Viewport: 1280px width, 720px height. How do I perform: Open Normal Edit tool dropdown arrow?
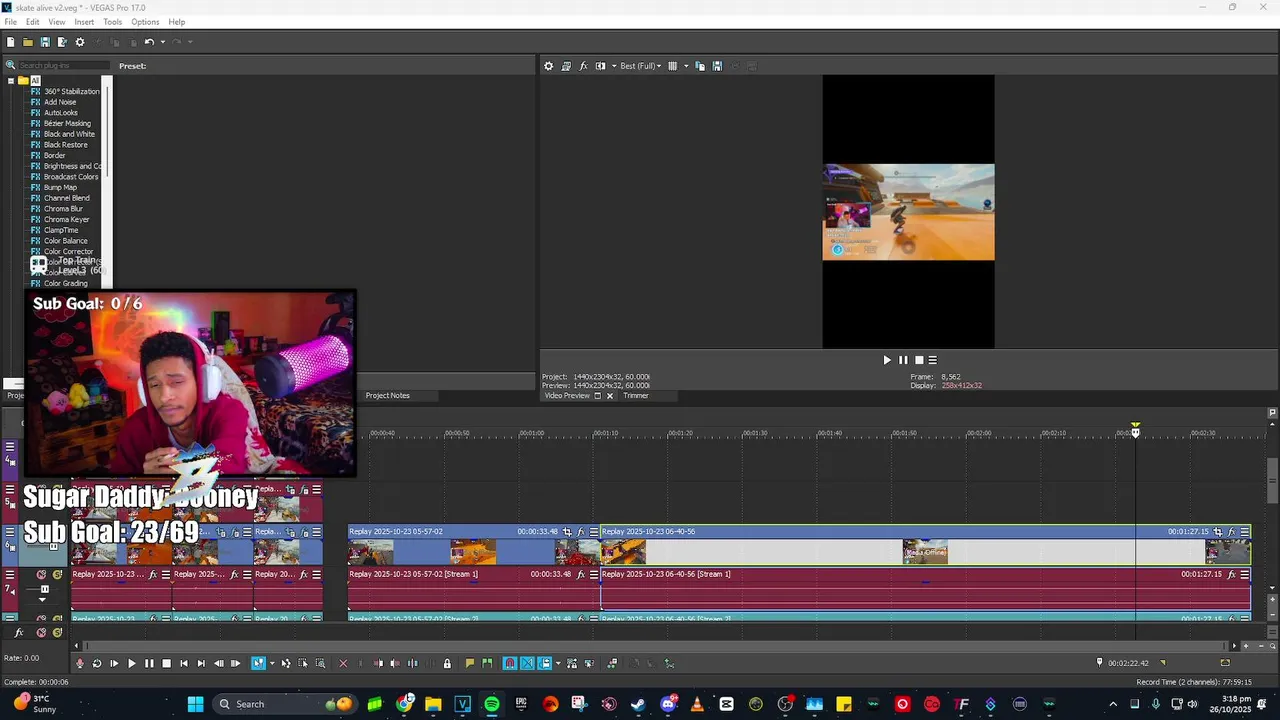[x=272, y=663]
